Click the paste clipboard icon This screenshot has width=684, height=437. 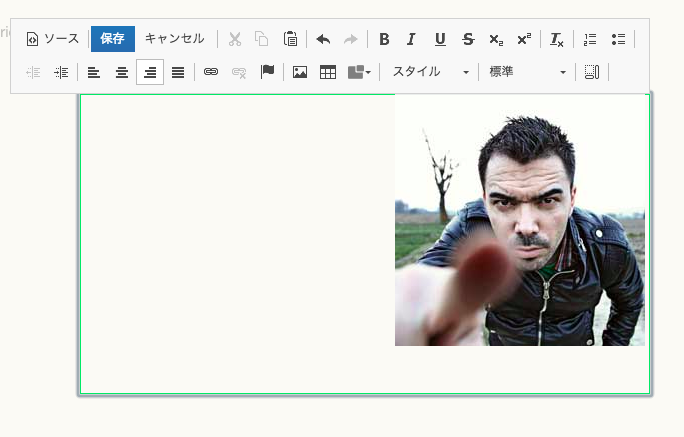tap(290, 39)
